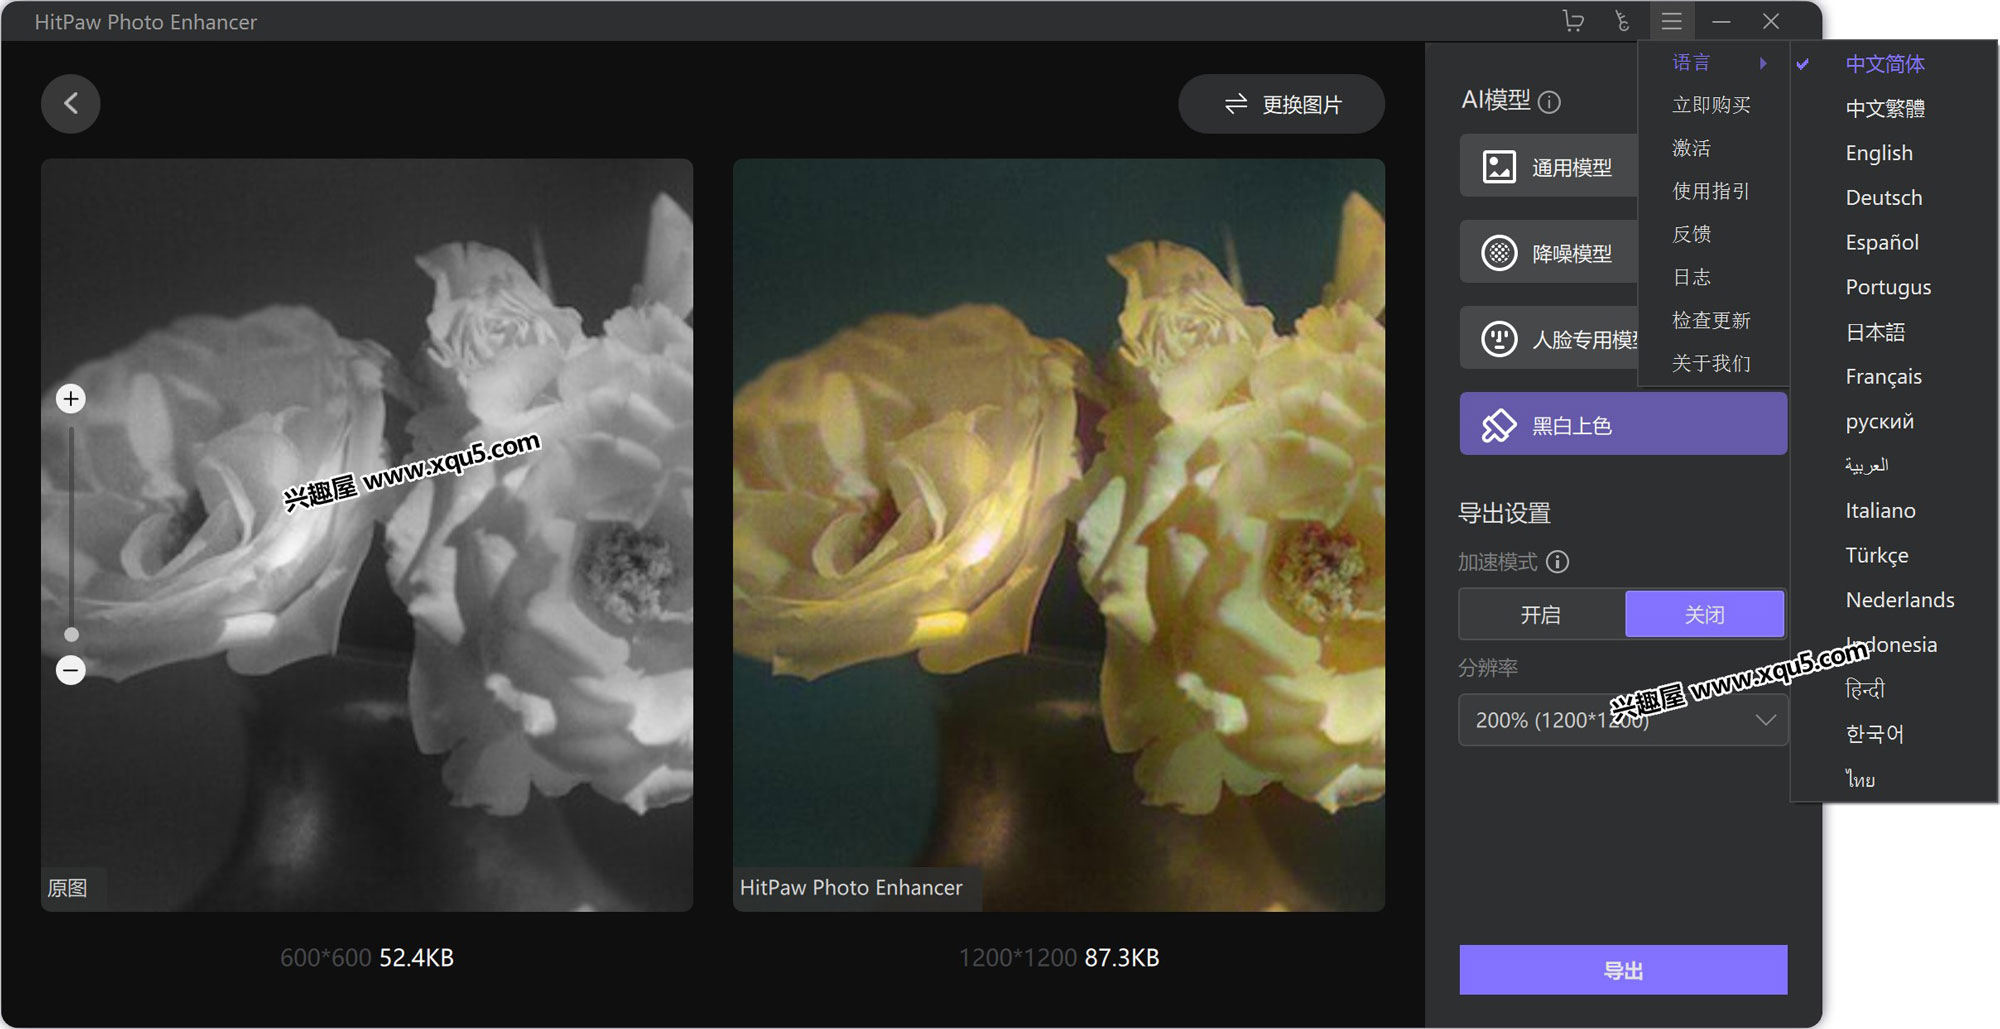Open the 200% resolution dropdown

[1622, 720]
